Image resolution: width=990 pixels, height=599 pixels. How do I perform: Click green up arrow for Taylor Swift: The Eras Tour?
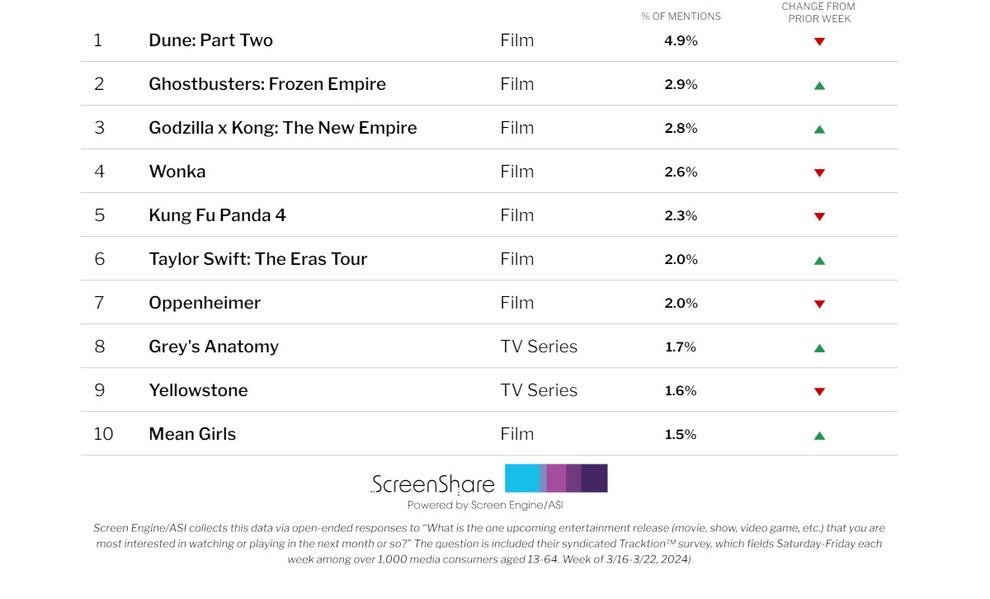[820, 260]
